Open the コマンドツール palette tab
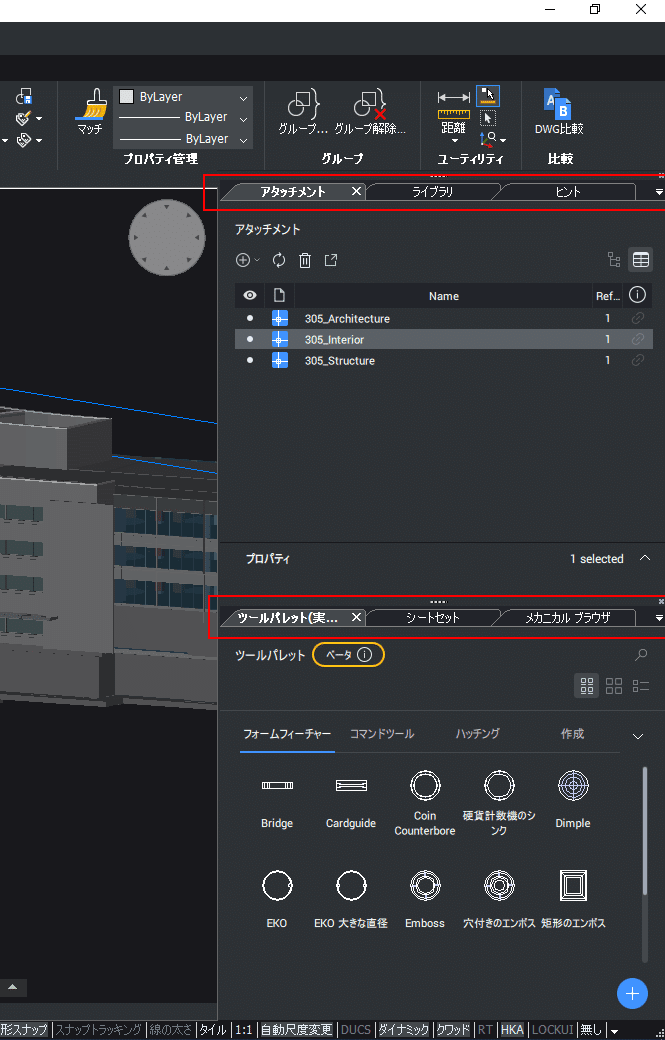This screenshot has height=1040, width=665. click(382, 734)
